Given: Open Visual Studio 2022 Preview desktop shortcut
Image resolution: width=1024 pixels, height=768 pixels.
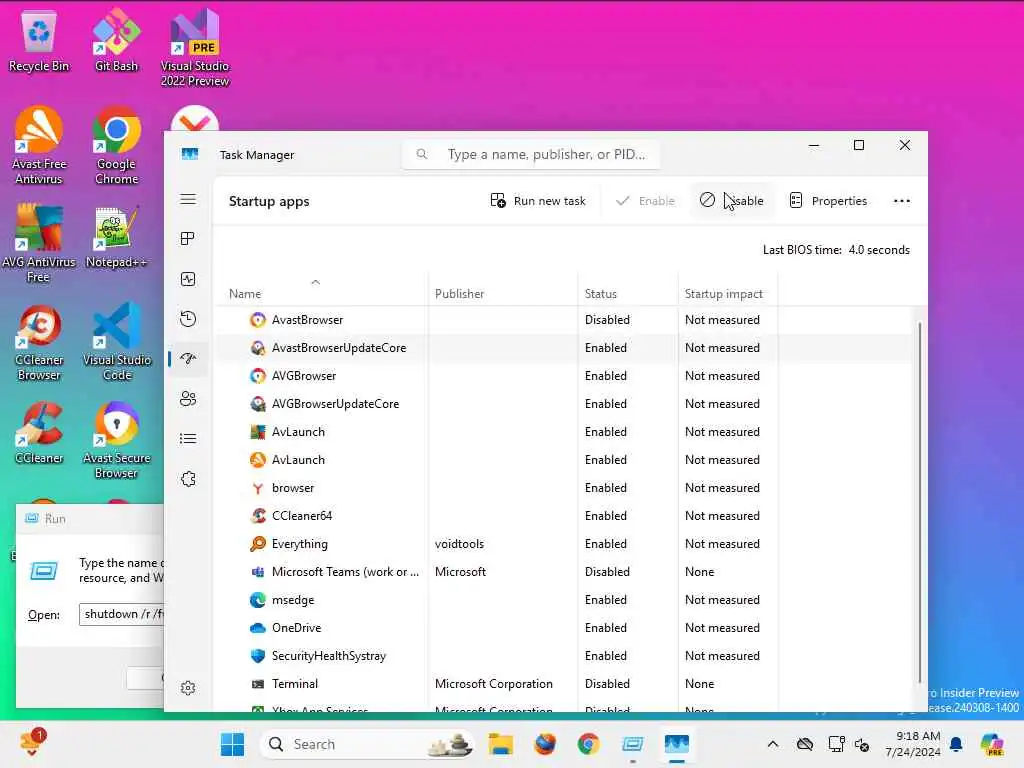Looking at the screenshot, I should pos(195,48).
